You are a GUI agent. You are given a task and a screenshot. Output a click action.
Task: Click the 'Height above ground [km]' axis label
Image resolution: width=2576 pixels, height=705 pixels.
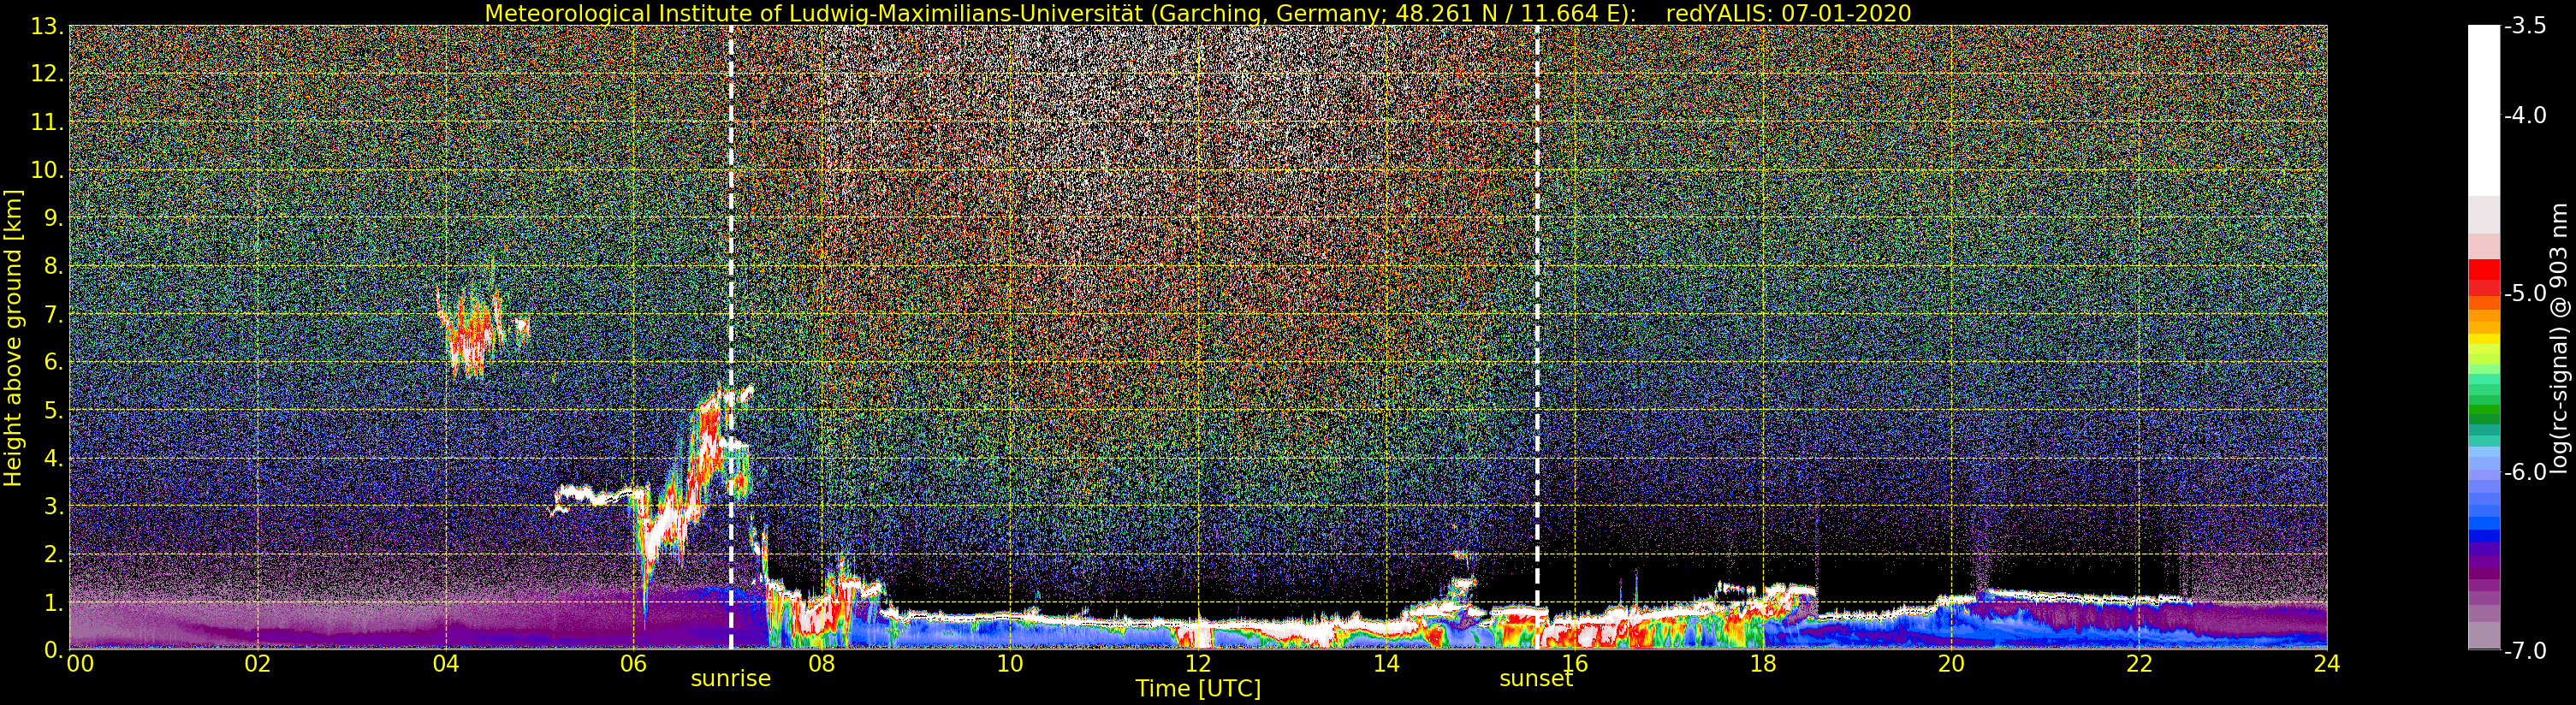click(x=13, y=338)
